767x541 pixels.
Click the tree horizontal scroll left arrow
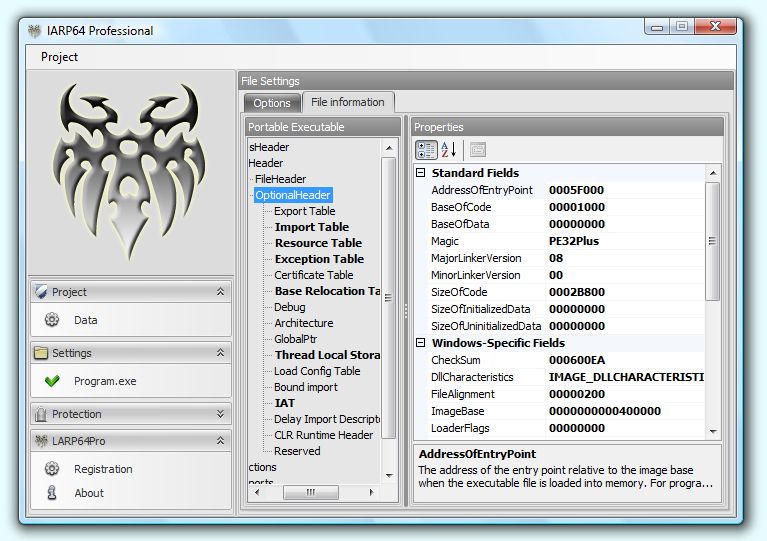pyautogui.click(x=257, y=492)
